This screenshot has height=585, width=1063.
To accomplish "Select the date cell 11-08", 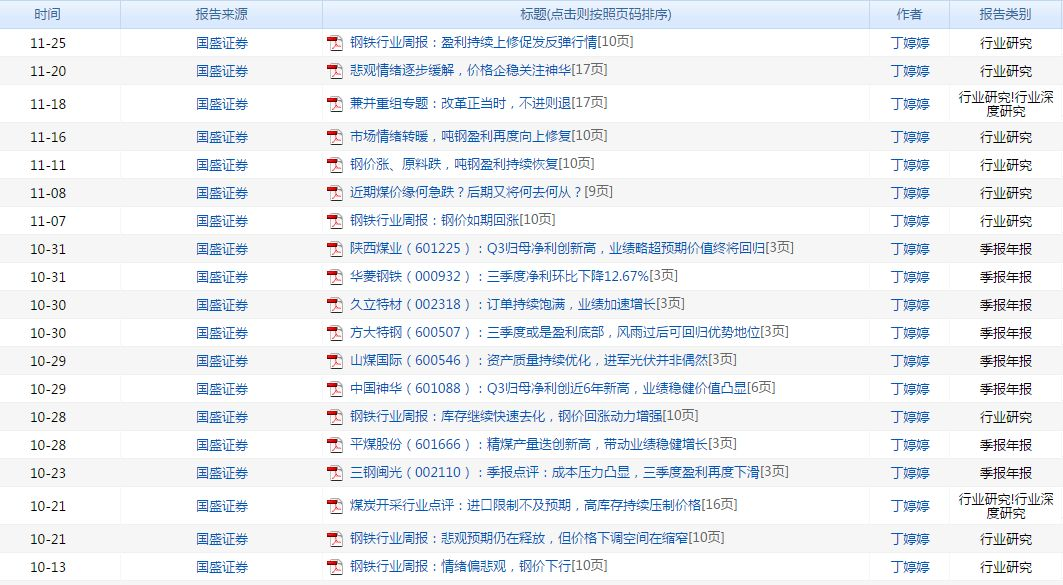I will [x=48, y=193].
